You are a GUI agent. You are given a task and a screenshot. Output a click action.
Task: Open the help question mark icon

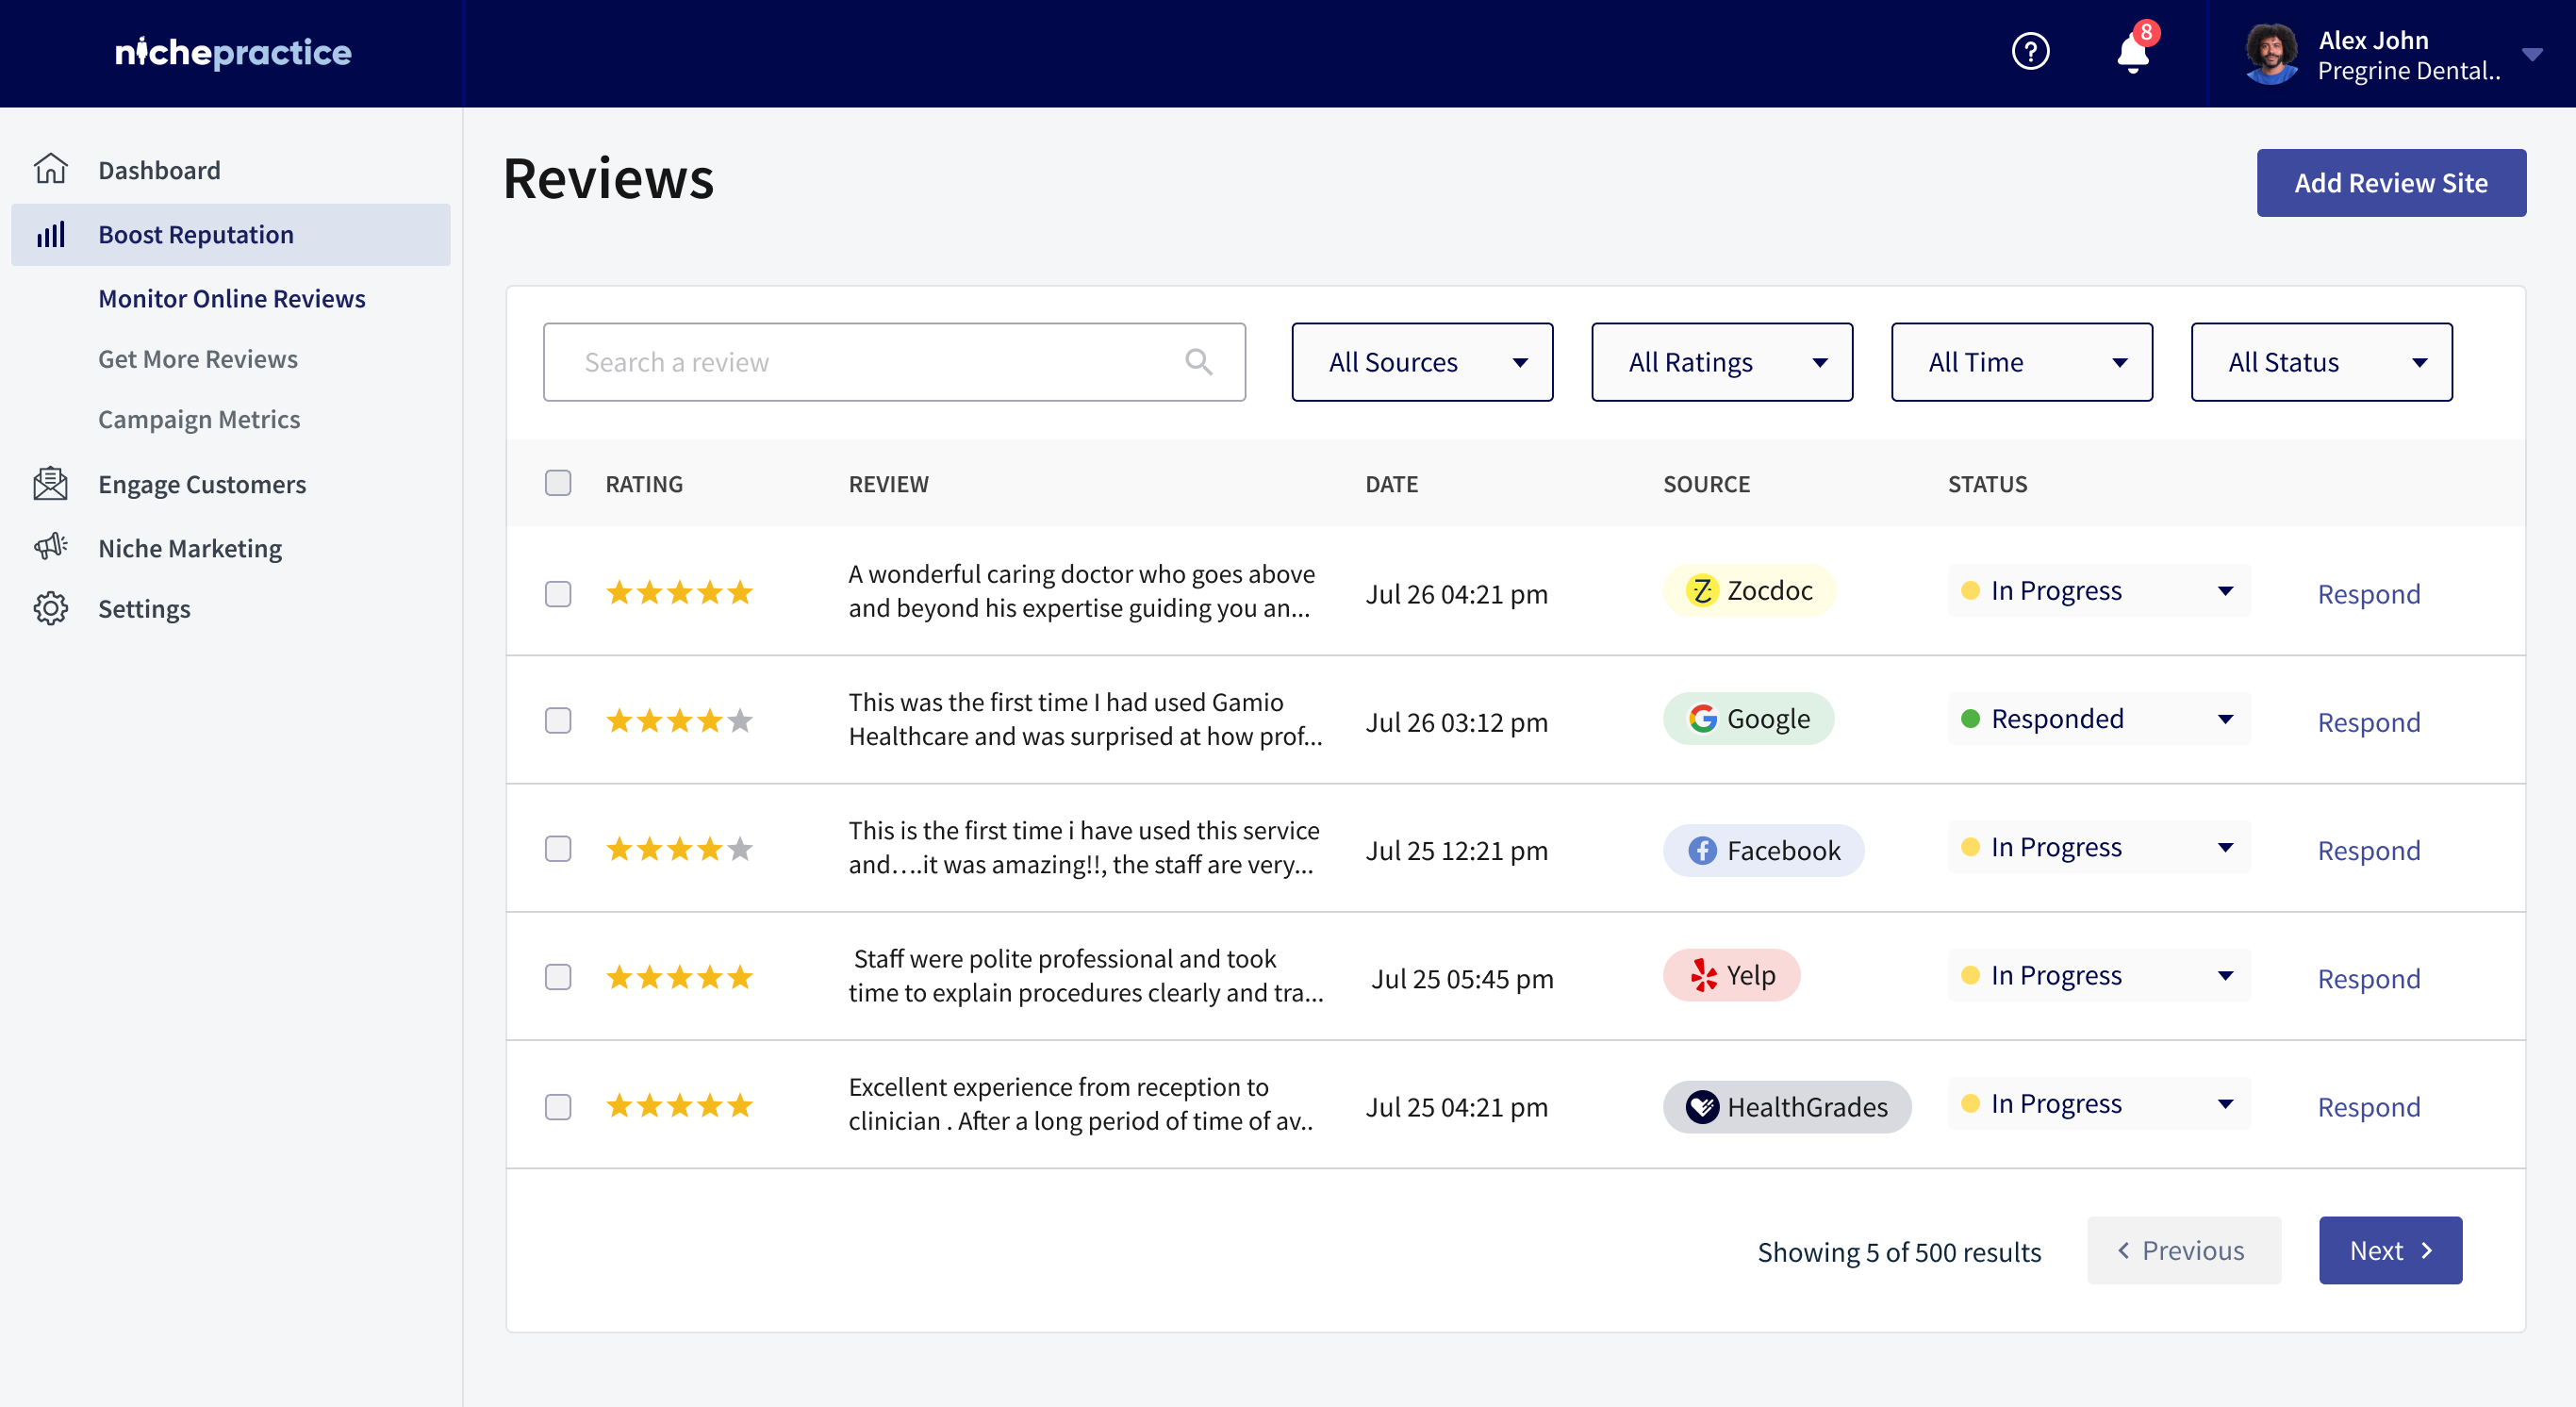pos(2030,52)
